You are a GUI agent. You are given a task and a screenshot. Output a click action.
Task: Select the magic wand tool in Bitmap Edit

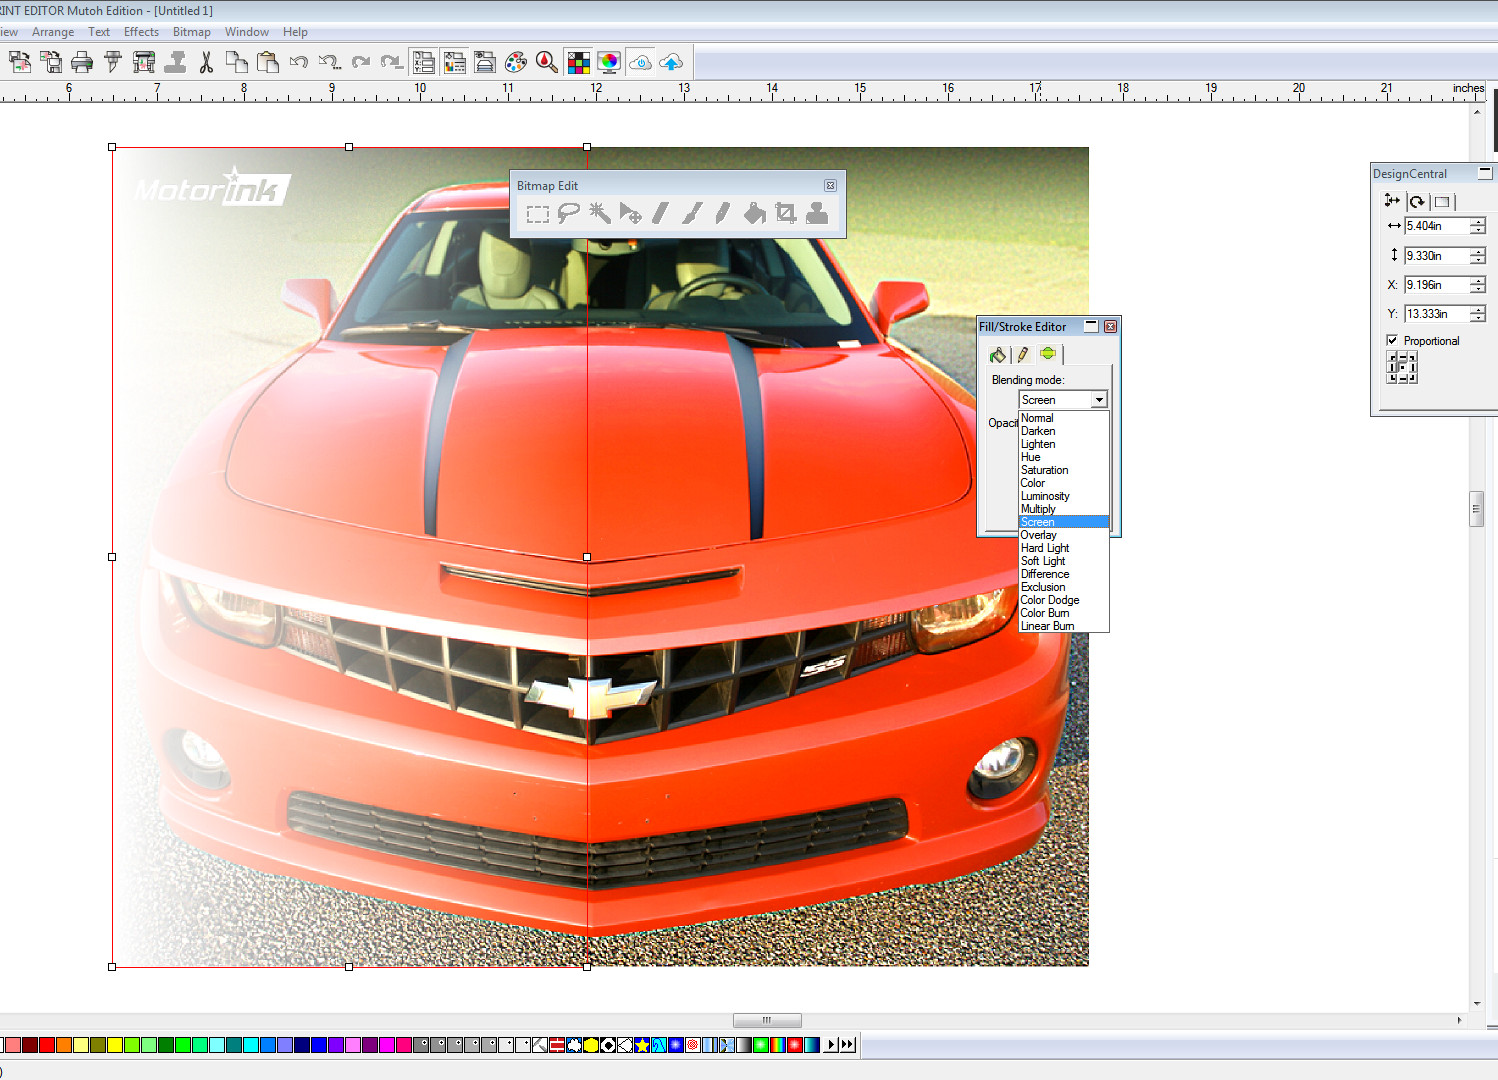point(600,213)
